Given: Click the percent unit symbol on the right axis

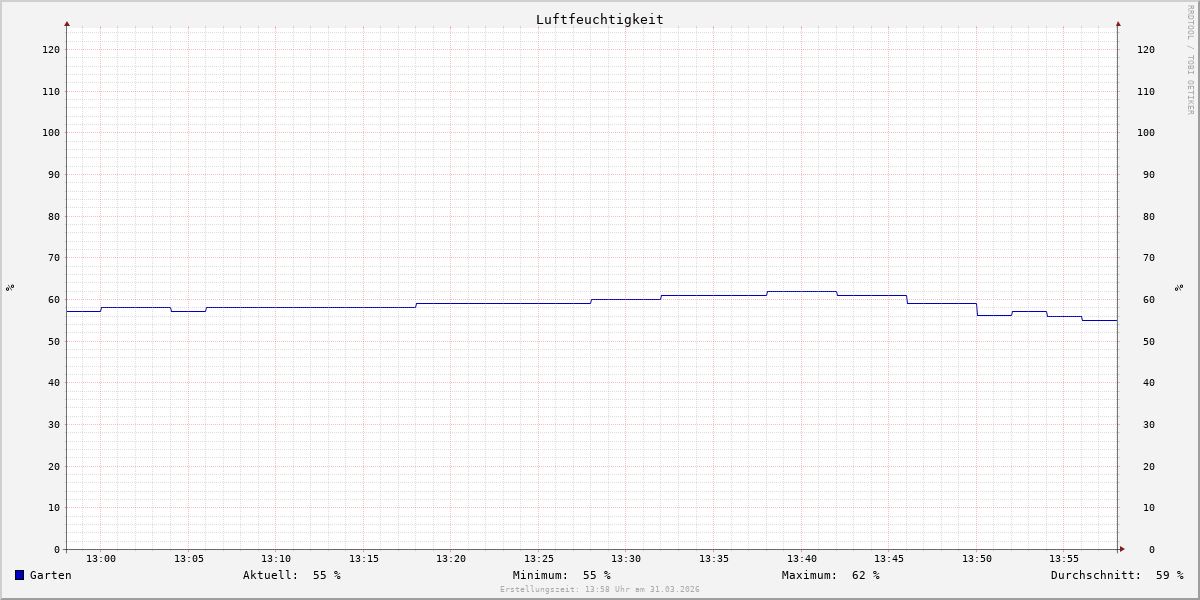Looking at the screenshot, I should tap(1179, 287).
